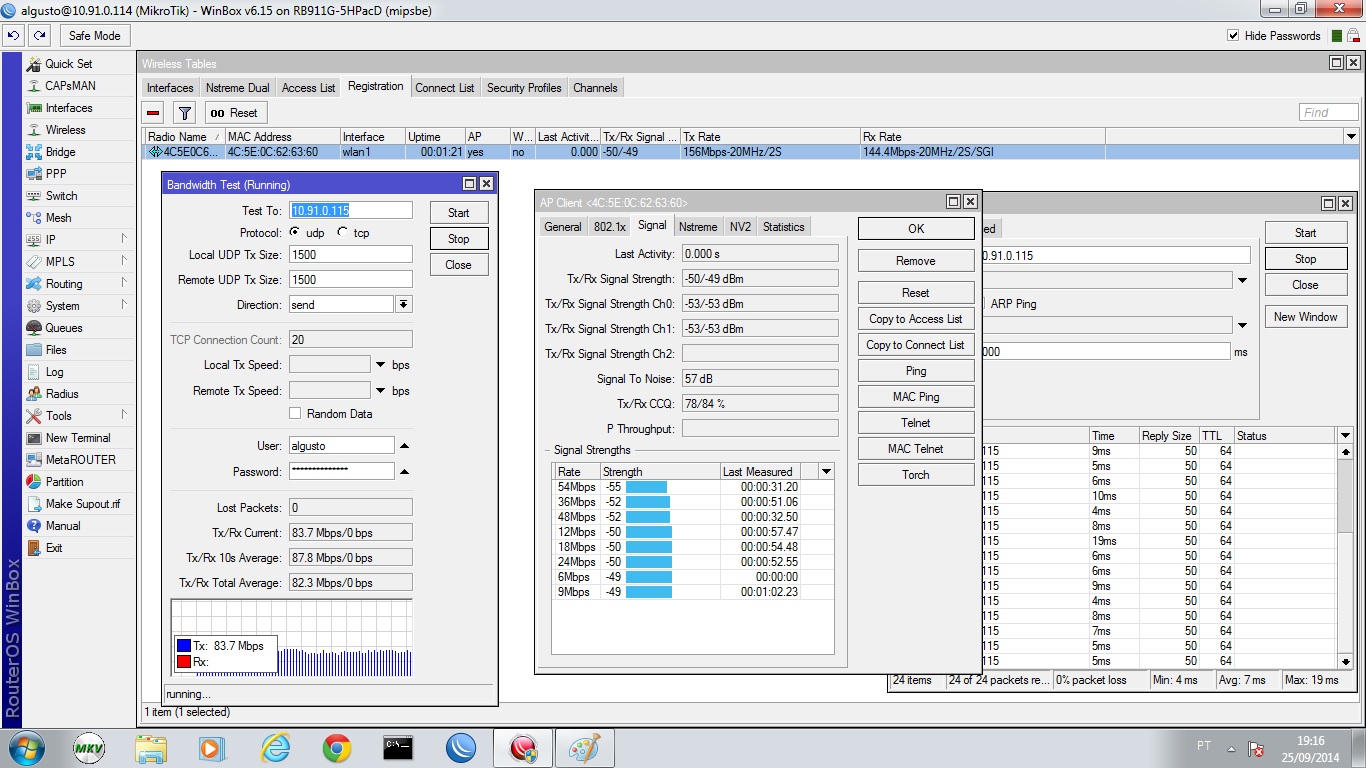The width and height of the screenshot is (1366, 768).
Task: Click the redo arrow icon in top toolbar
Action: click(x=39, y=36)
